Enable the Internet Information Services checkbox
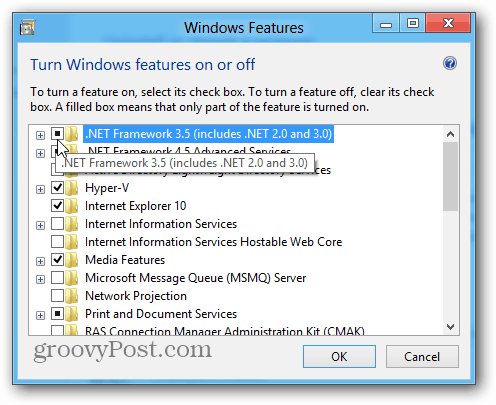 pos(57,224)
